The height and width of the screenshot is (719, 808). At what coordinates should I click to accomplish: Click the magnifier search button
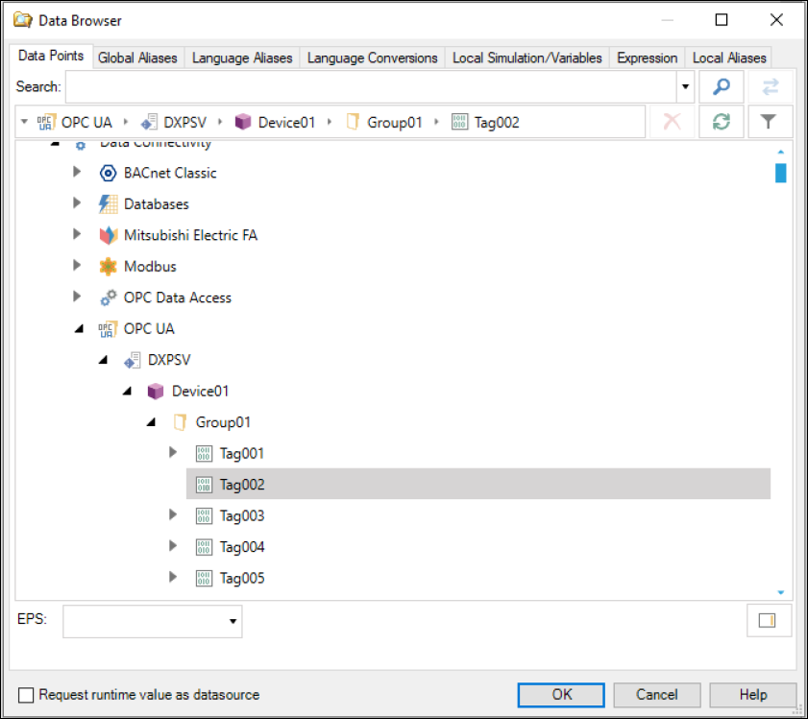(721, 87)
